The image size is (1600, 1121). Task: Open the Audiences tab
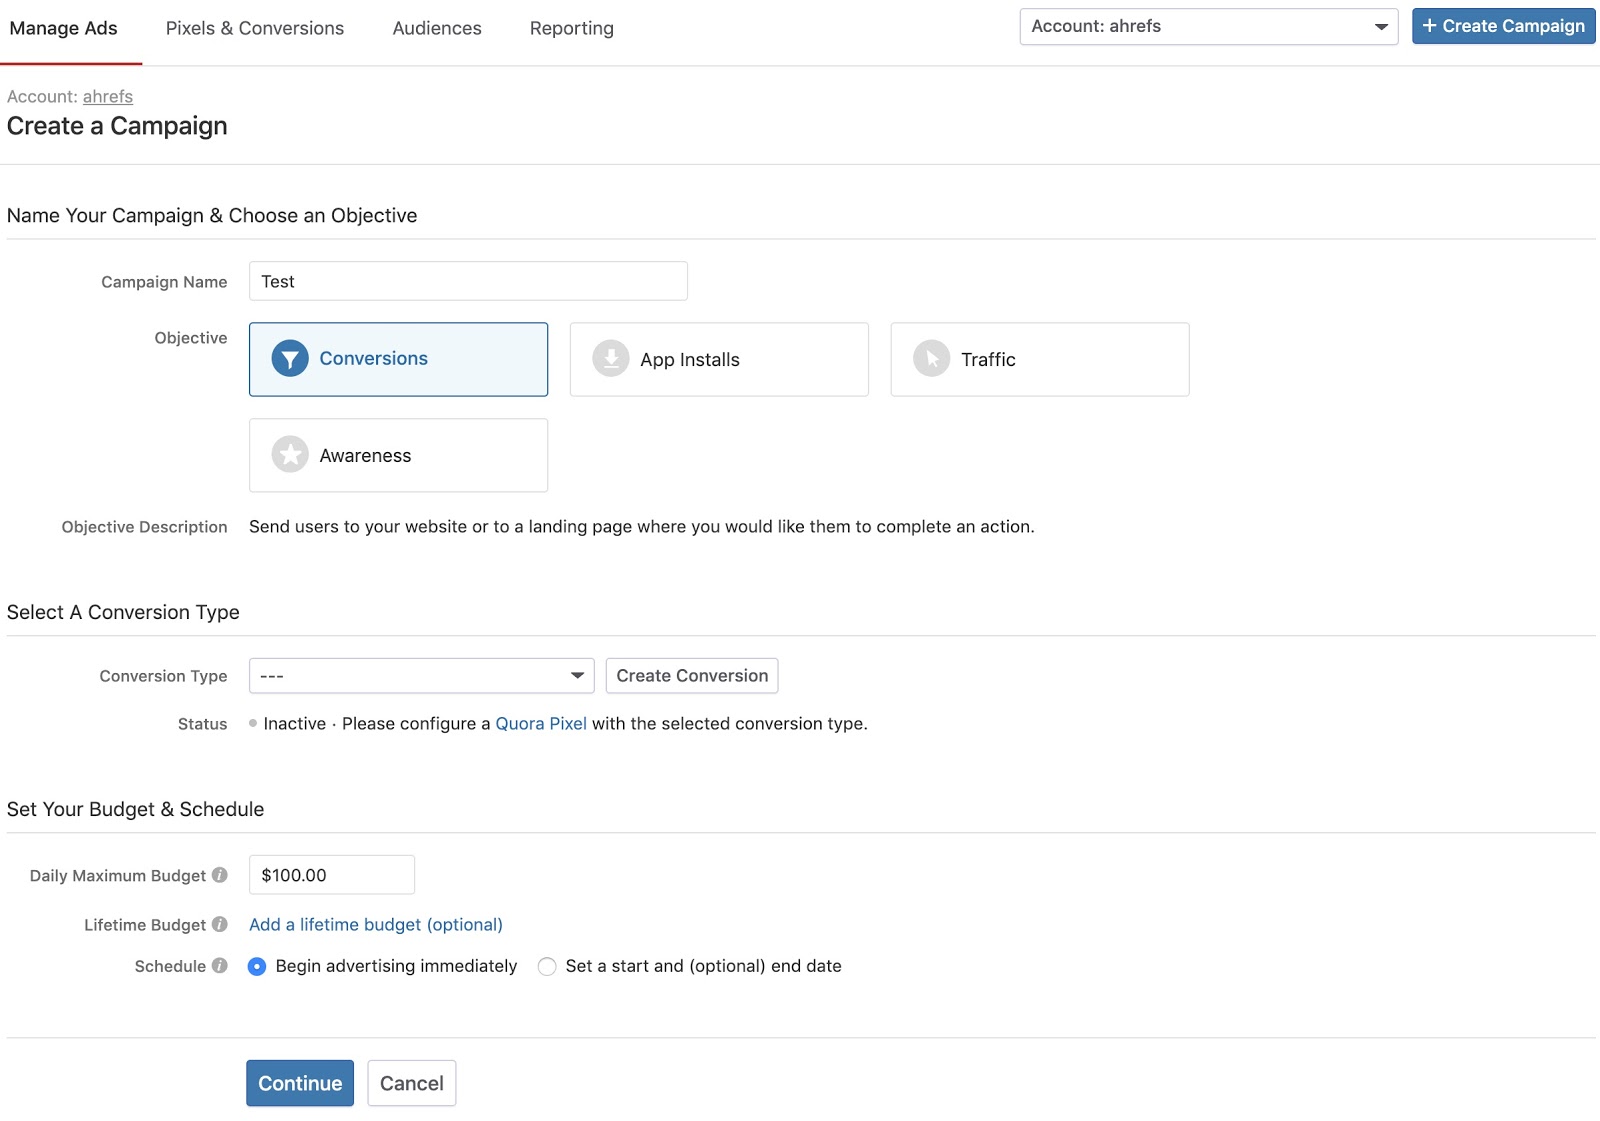coord(436,28)
